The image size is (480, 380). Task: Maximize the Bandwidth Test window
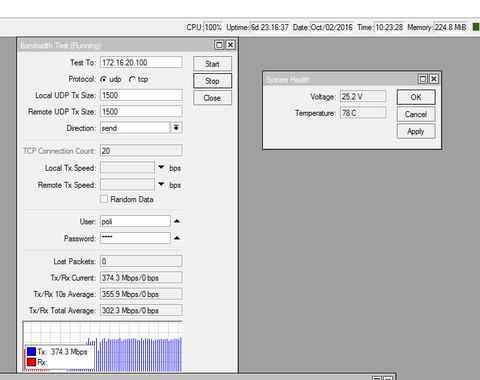(x=219, y=45)
